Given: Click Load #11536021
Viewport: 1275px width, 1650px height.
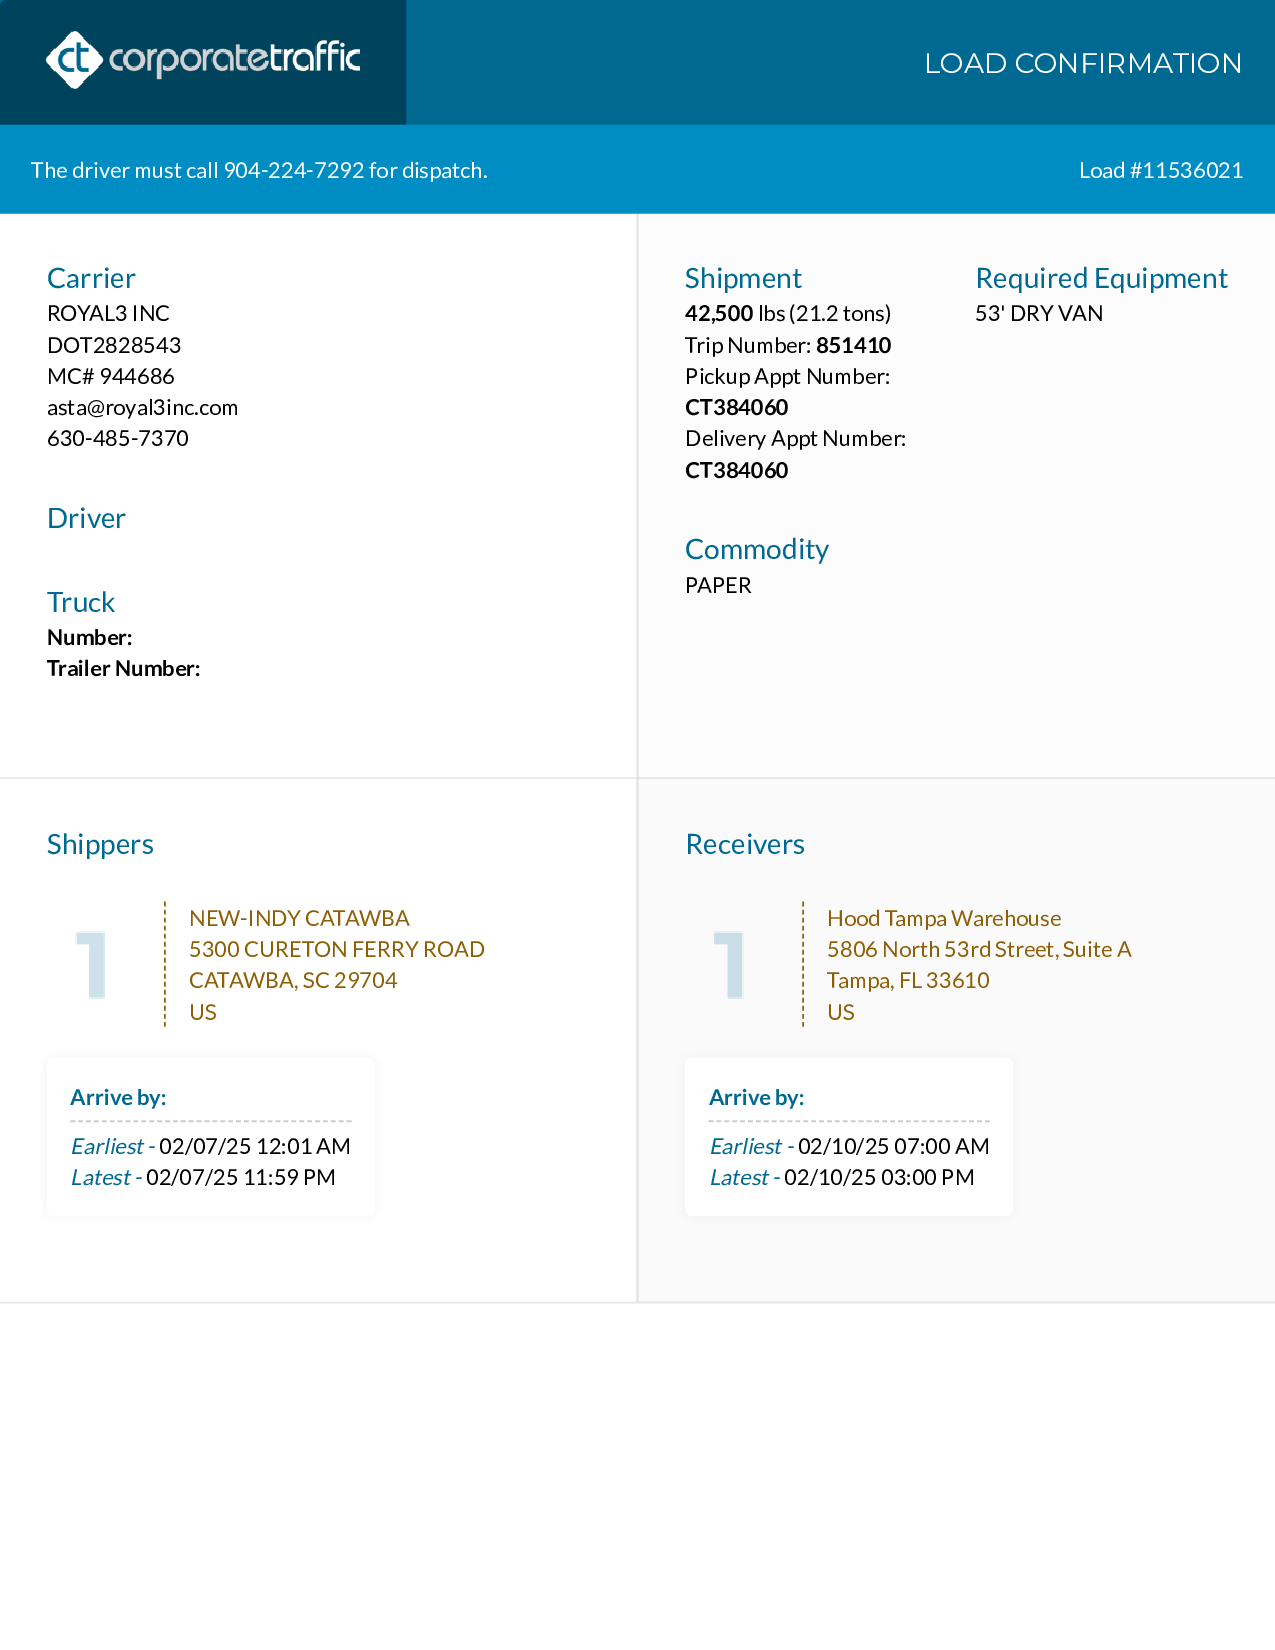Looking at the screenshot, I should (1161, 170).
